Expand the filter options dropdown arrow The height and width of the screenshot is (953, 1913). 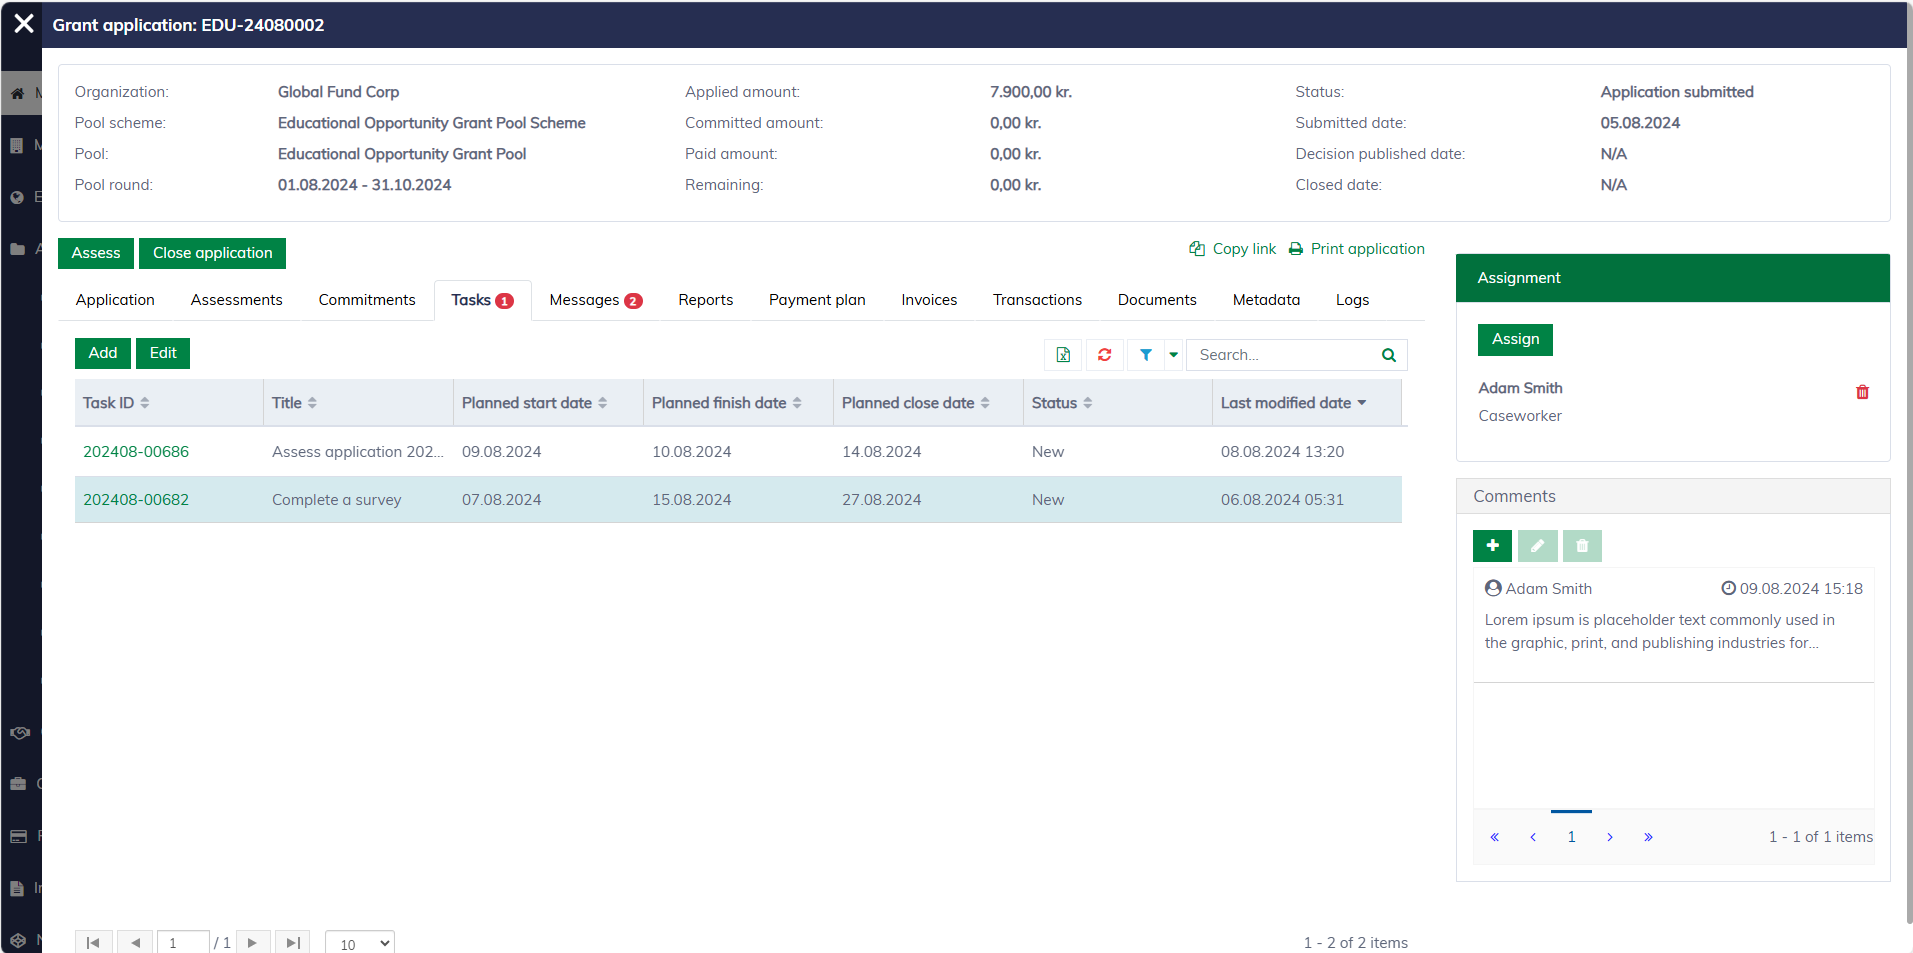pos(1174,355)
